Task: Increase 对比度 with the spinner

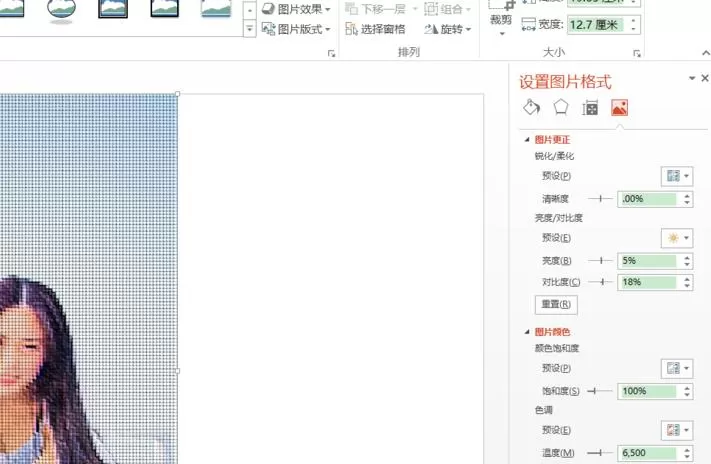Action: (687, 279)
